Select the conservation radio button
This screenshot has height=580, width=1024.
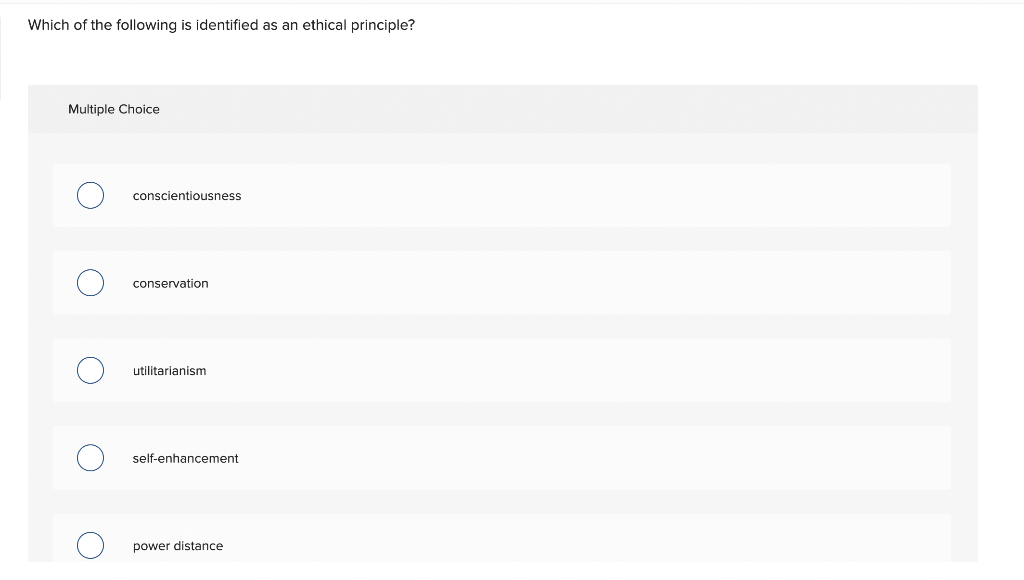pos(90,283)
